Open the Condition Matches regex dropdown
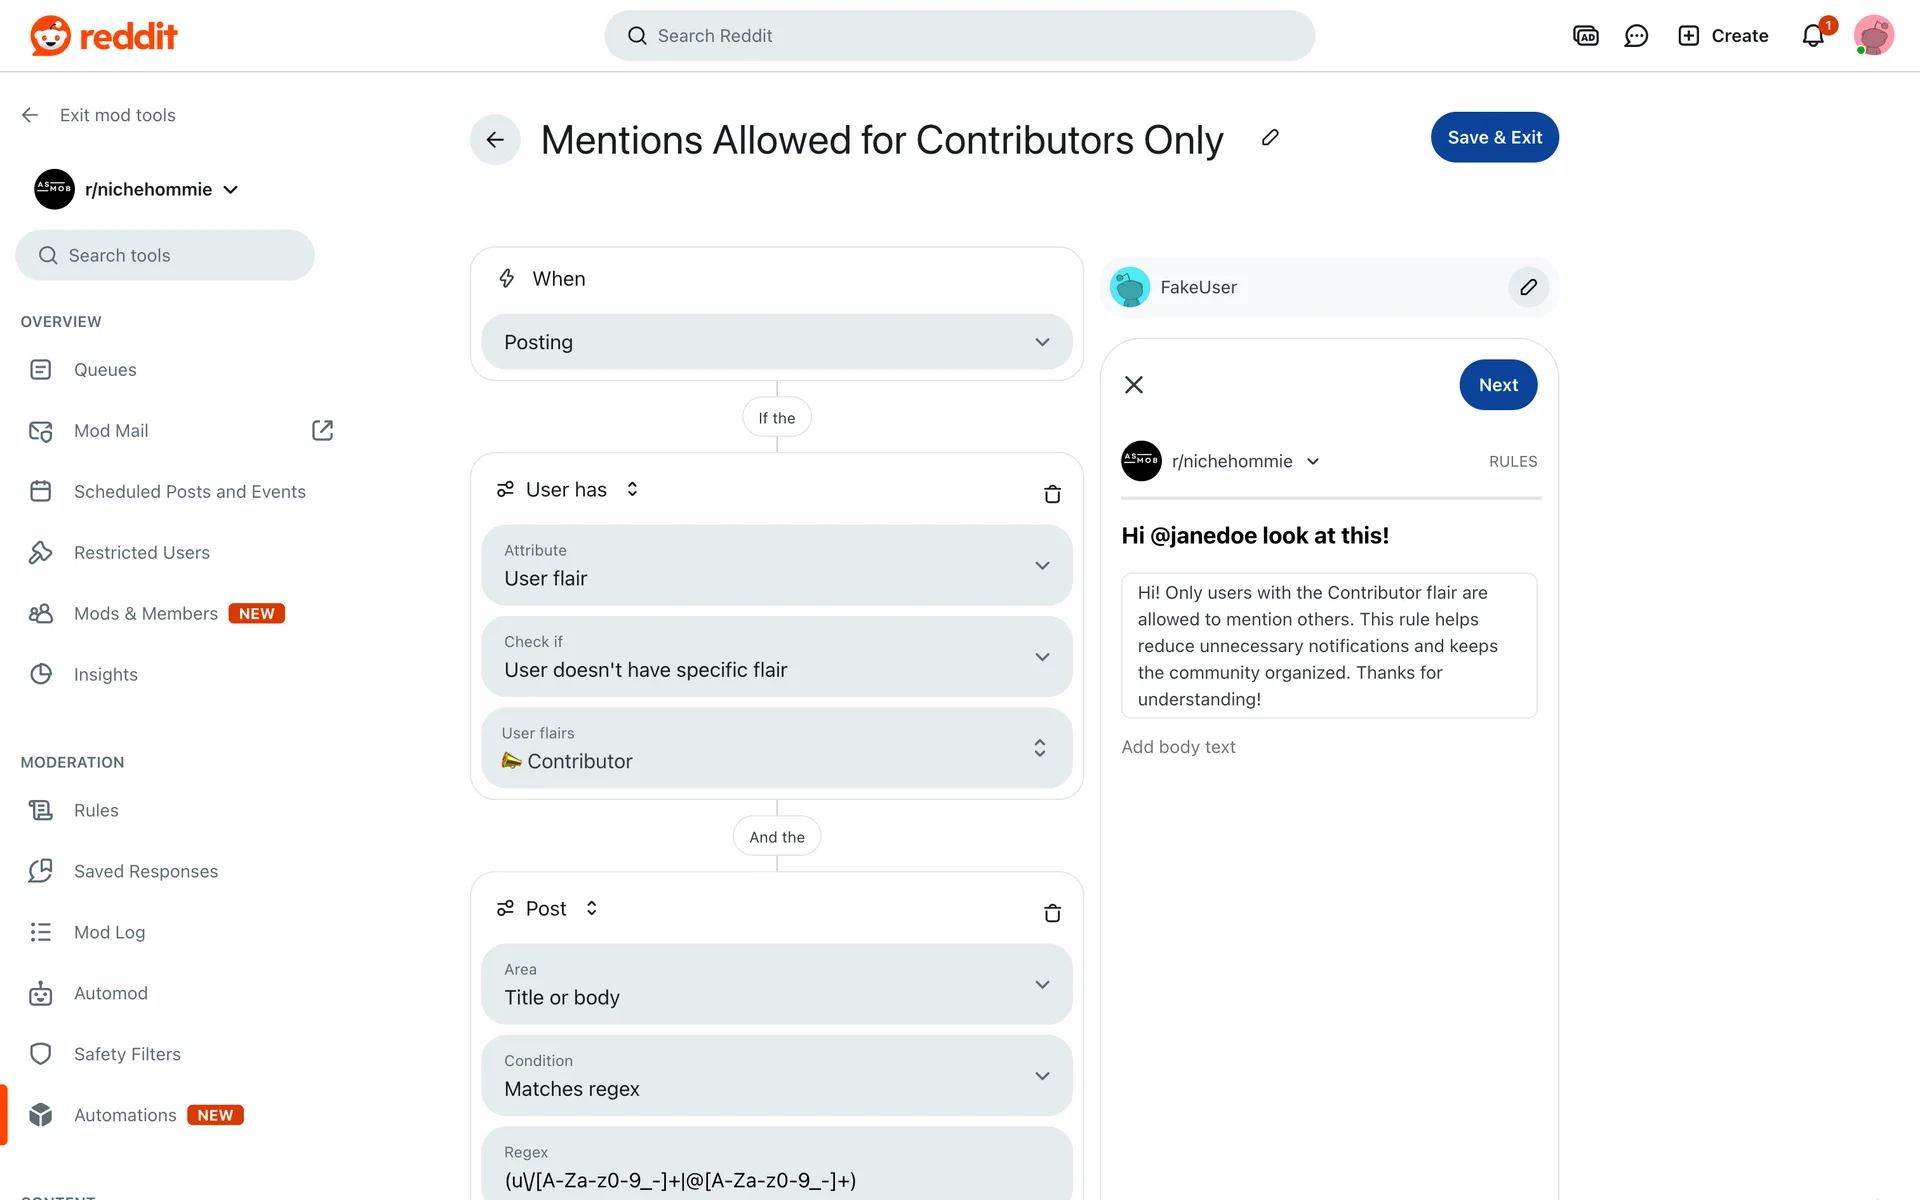 pyautogui.click(x=776, y=1076)
